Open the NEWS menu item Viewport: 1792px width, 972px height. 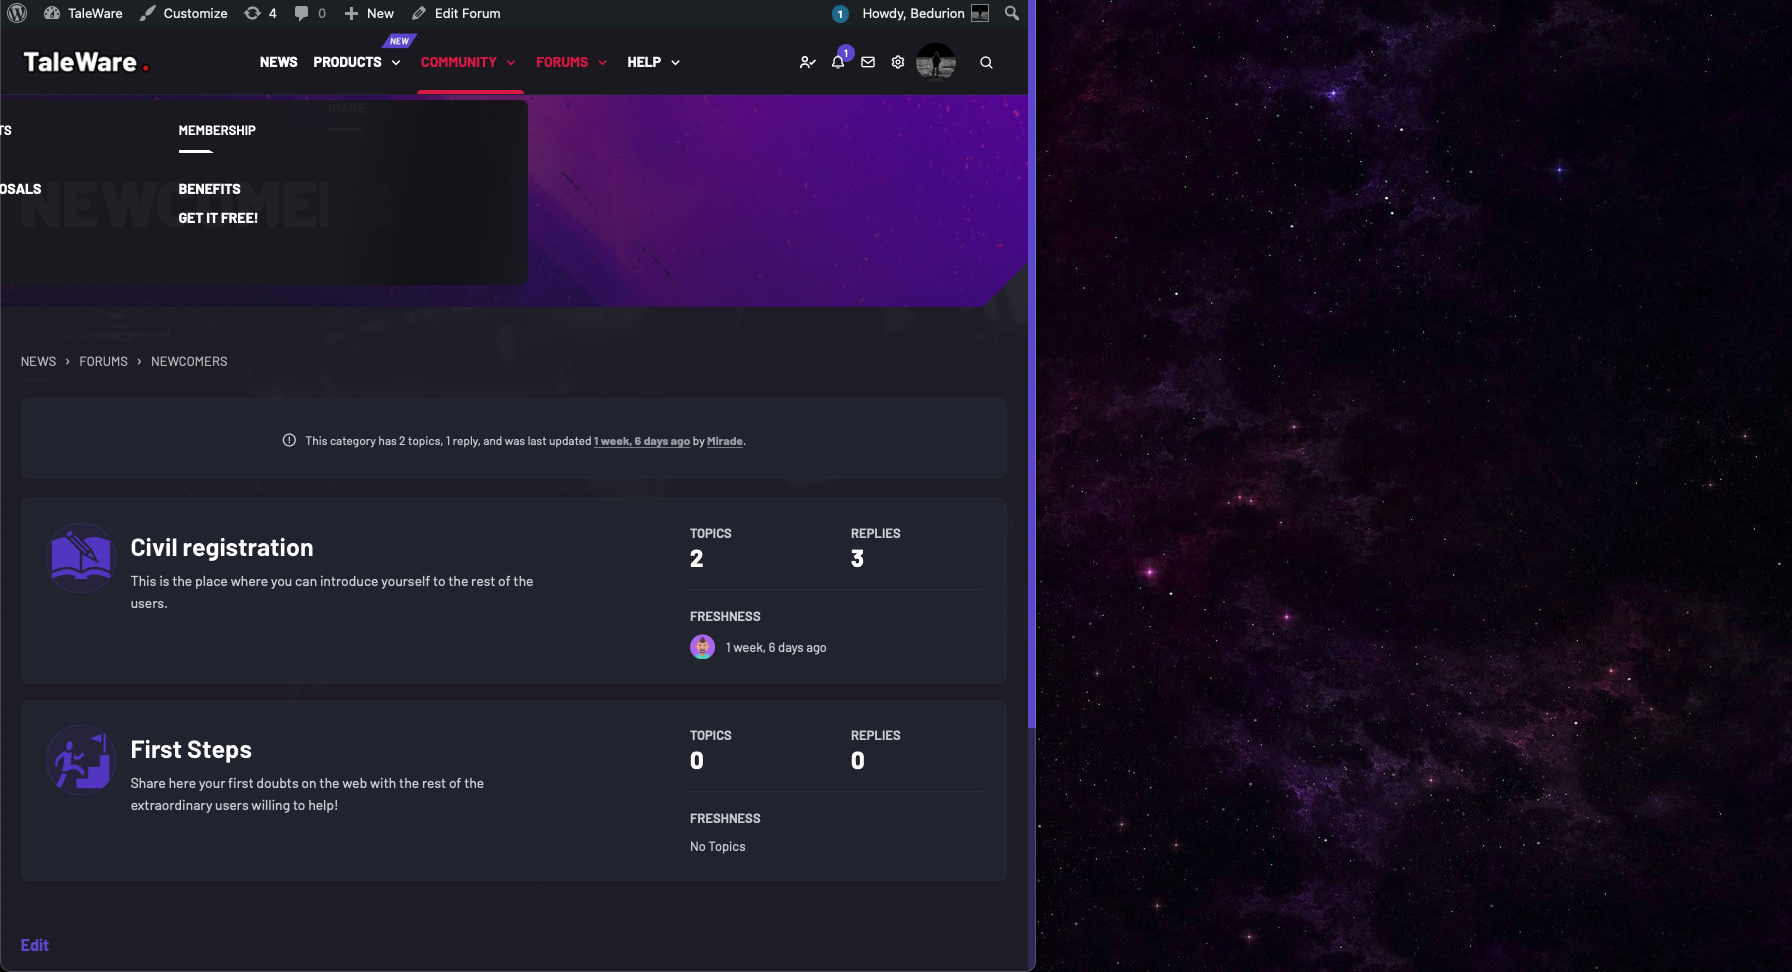(x=278, y=62)
